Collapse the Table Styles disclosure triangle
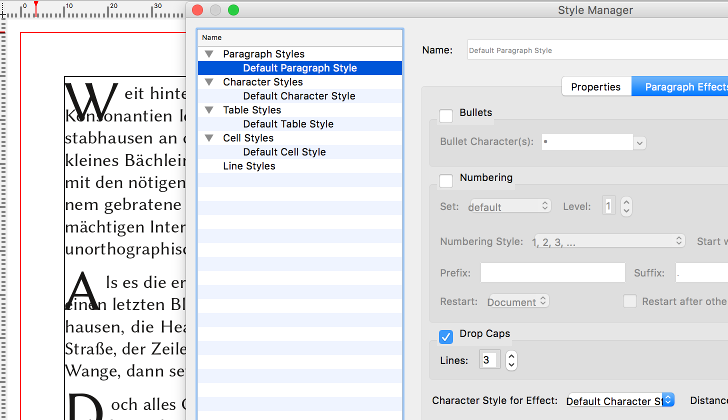 tap(209, 110)
